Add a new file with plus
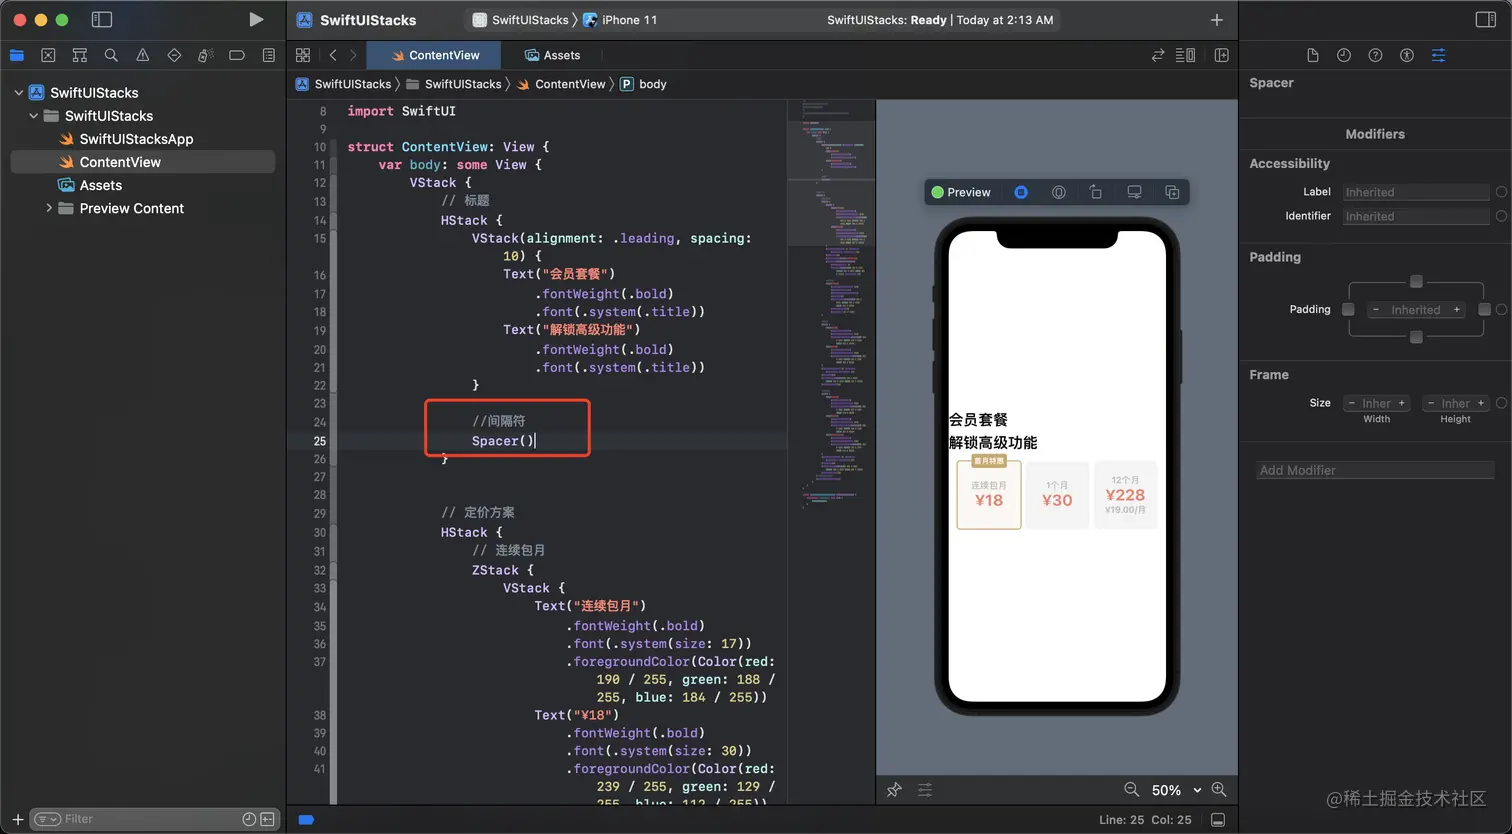The width and height of the screenshot is (1512, 834). 17,819
